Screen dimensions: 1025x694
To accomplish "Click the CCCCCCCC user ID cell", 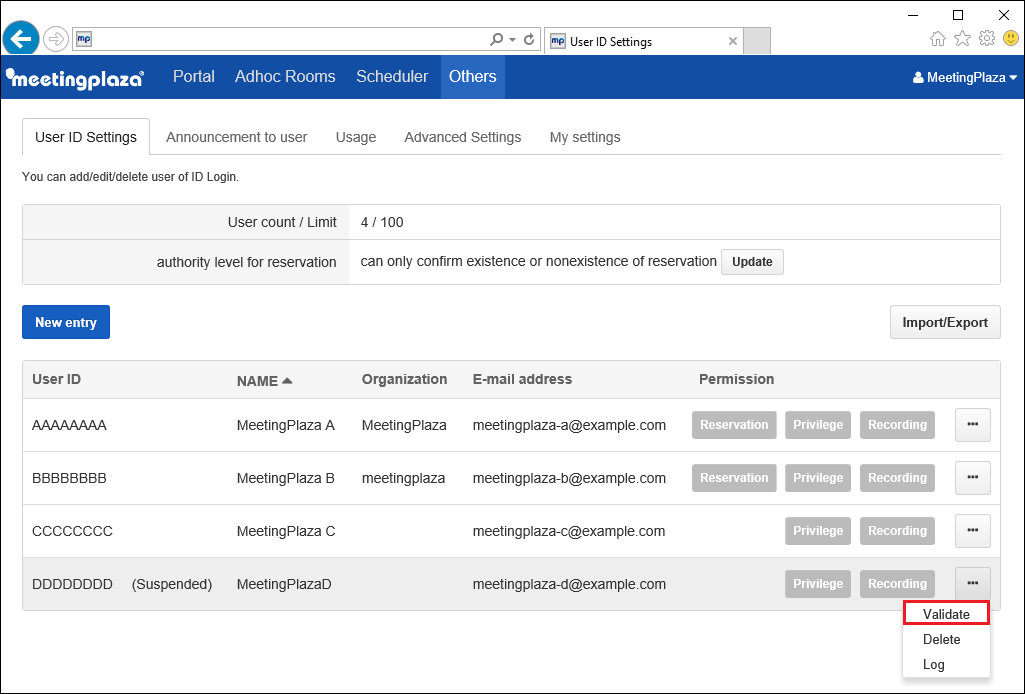I will pyautogui.click(x=72, y=531).
